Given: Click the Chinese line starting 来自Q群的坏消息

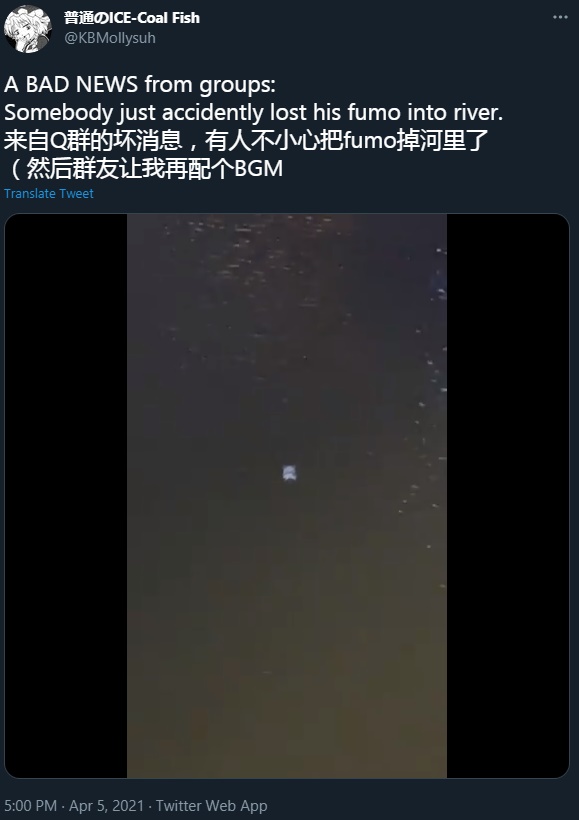Looking at the screenshot, I should [x=246, y=140].
